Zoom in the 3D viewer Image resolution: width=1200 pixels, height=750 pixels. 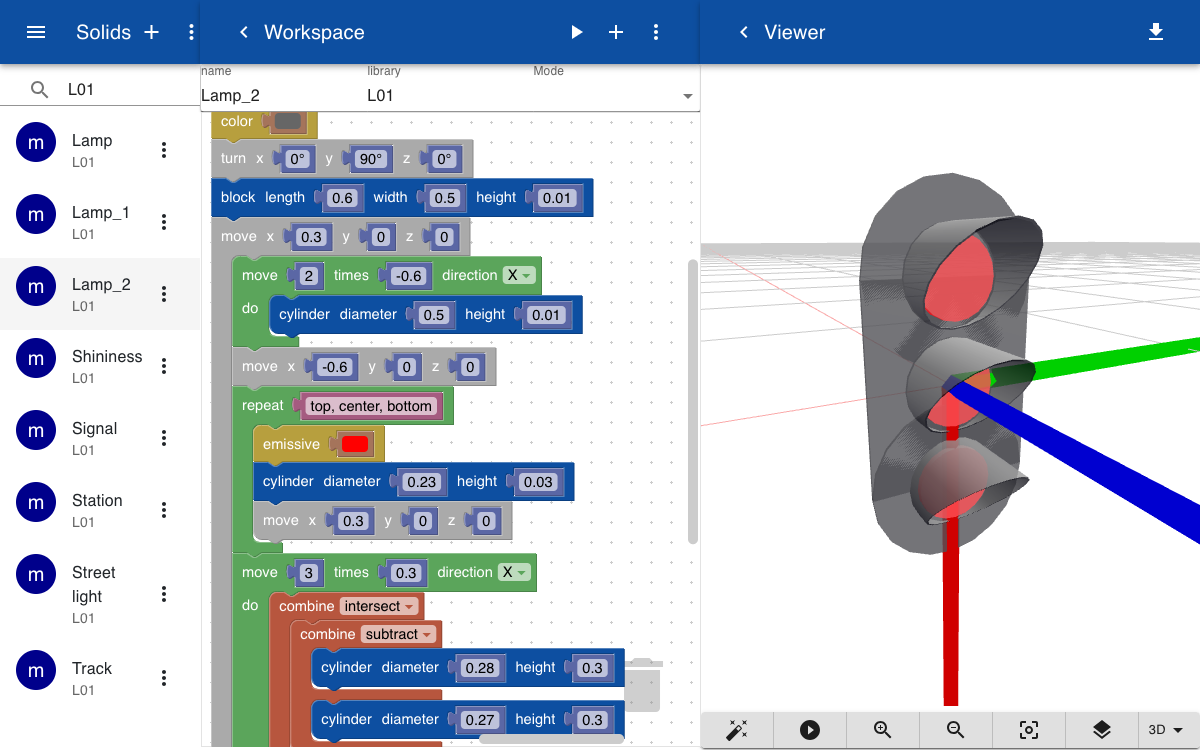click(x=883, y=730)
